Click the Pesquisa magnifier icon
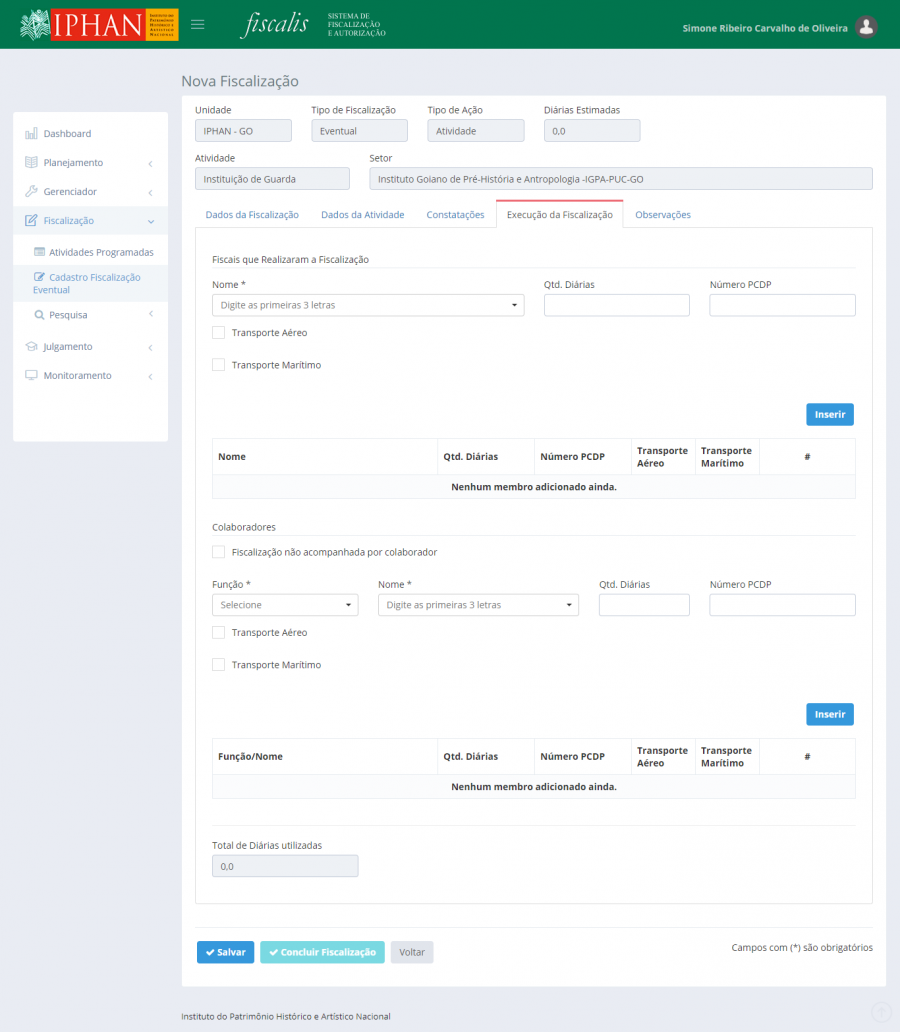This screenshot has height=1032, width=900. (39, 314)
